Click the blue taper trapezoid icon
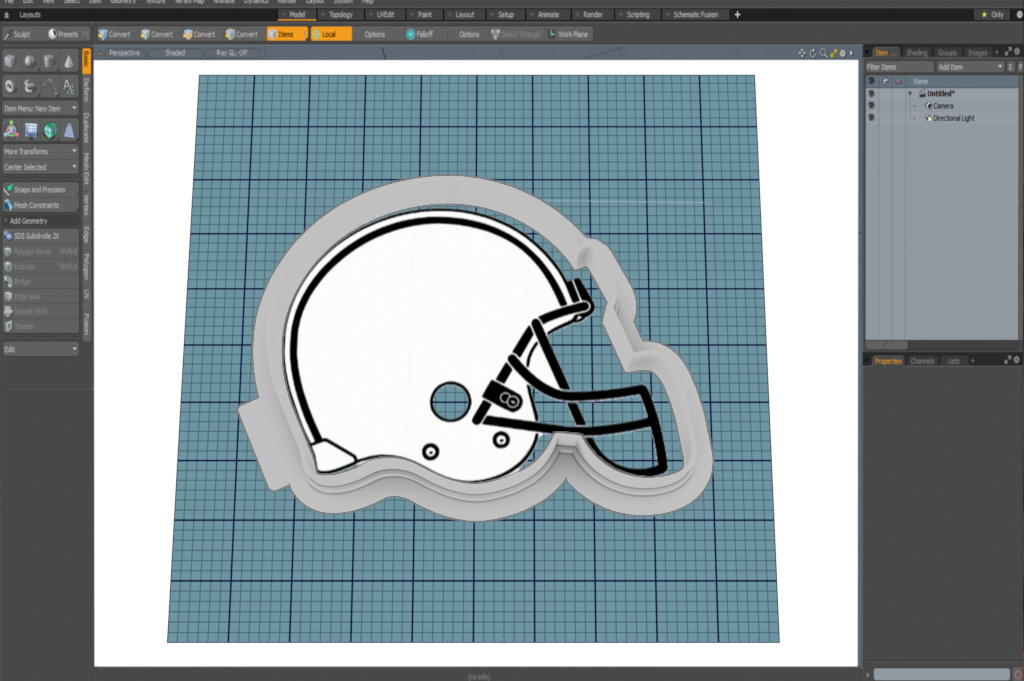Screen dimensions: 1024x681 [x=69, y=131]
